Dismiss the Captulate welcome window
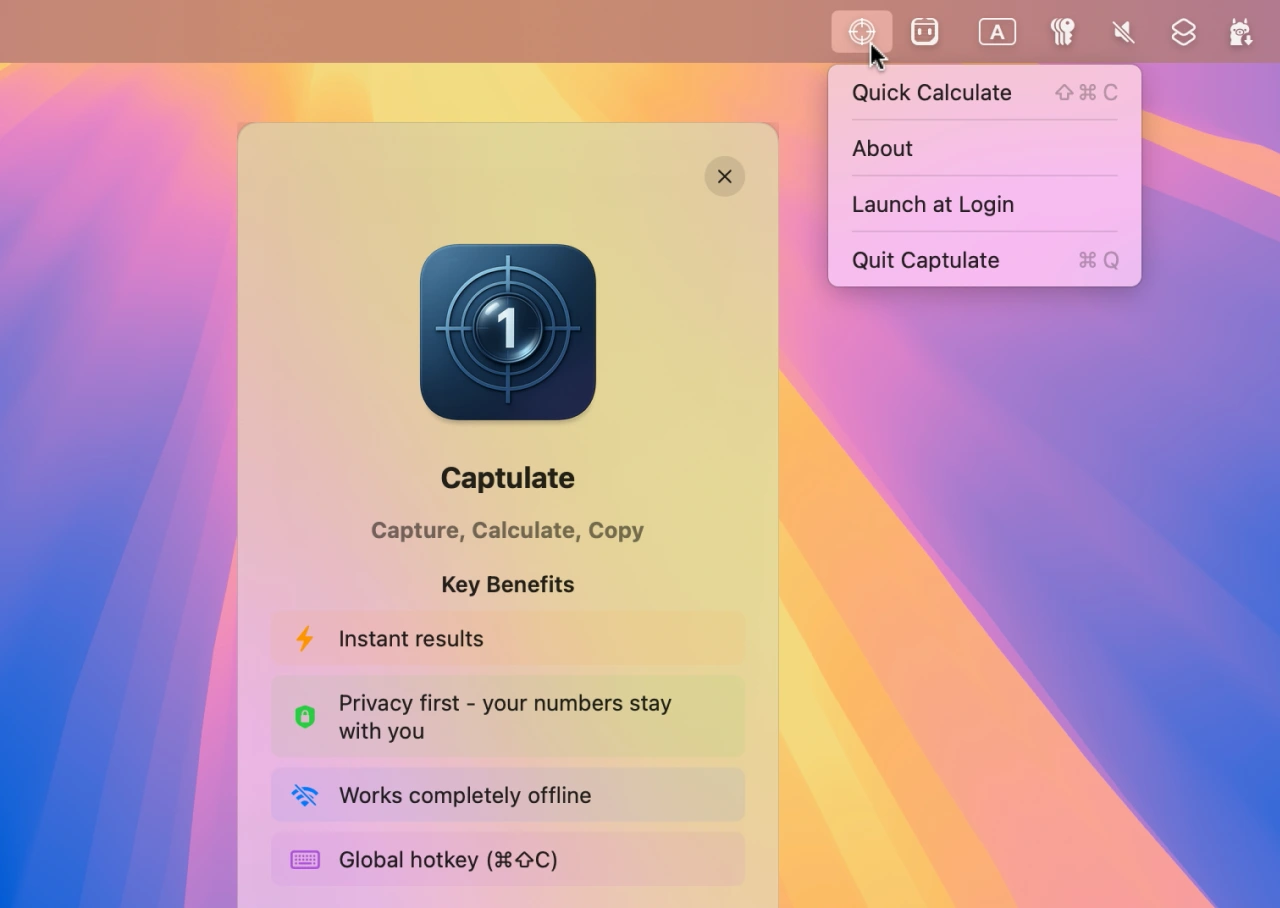 click(724, 176)
